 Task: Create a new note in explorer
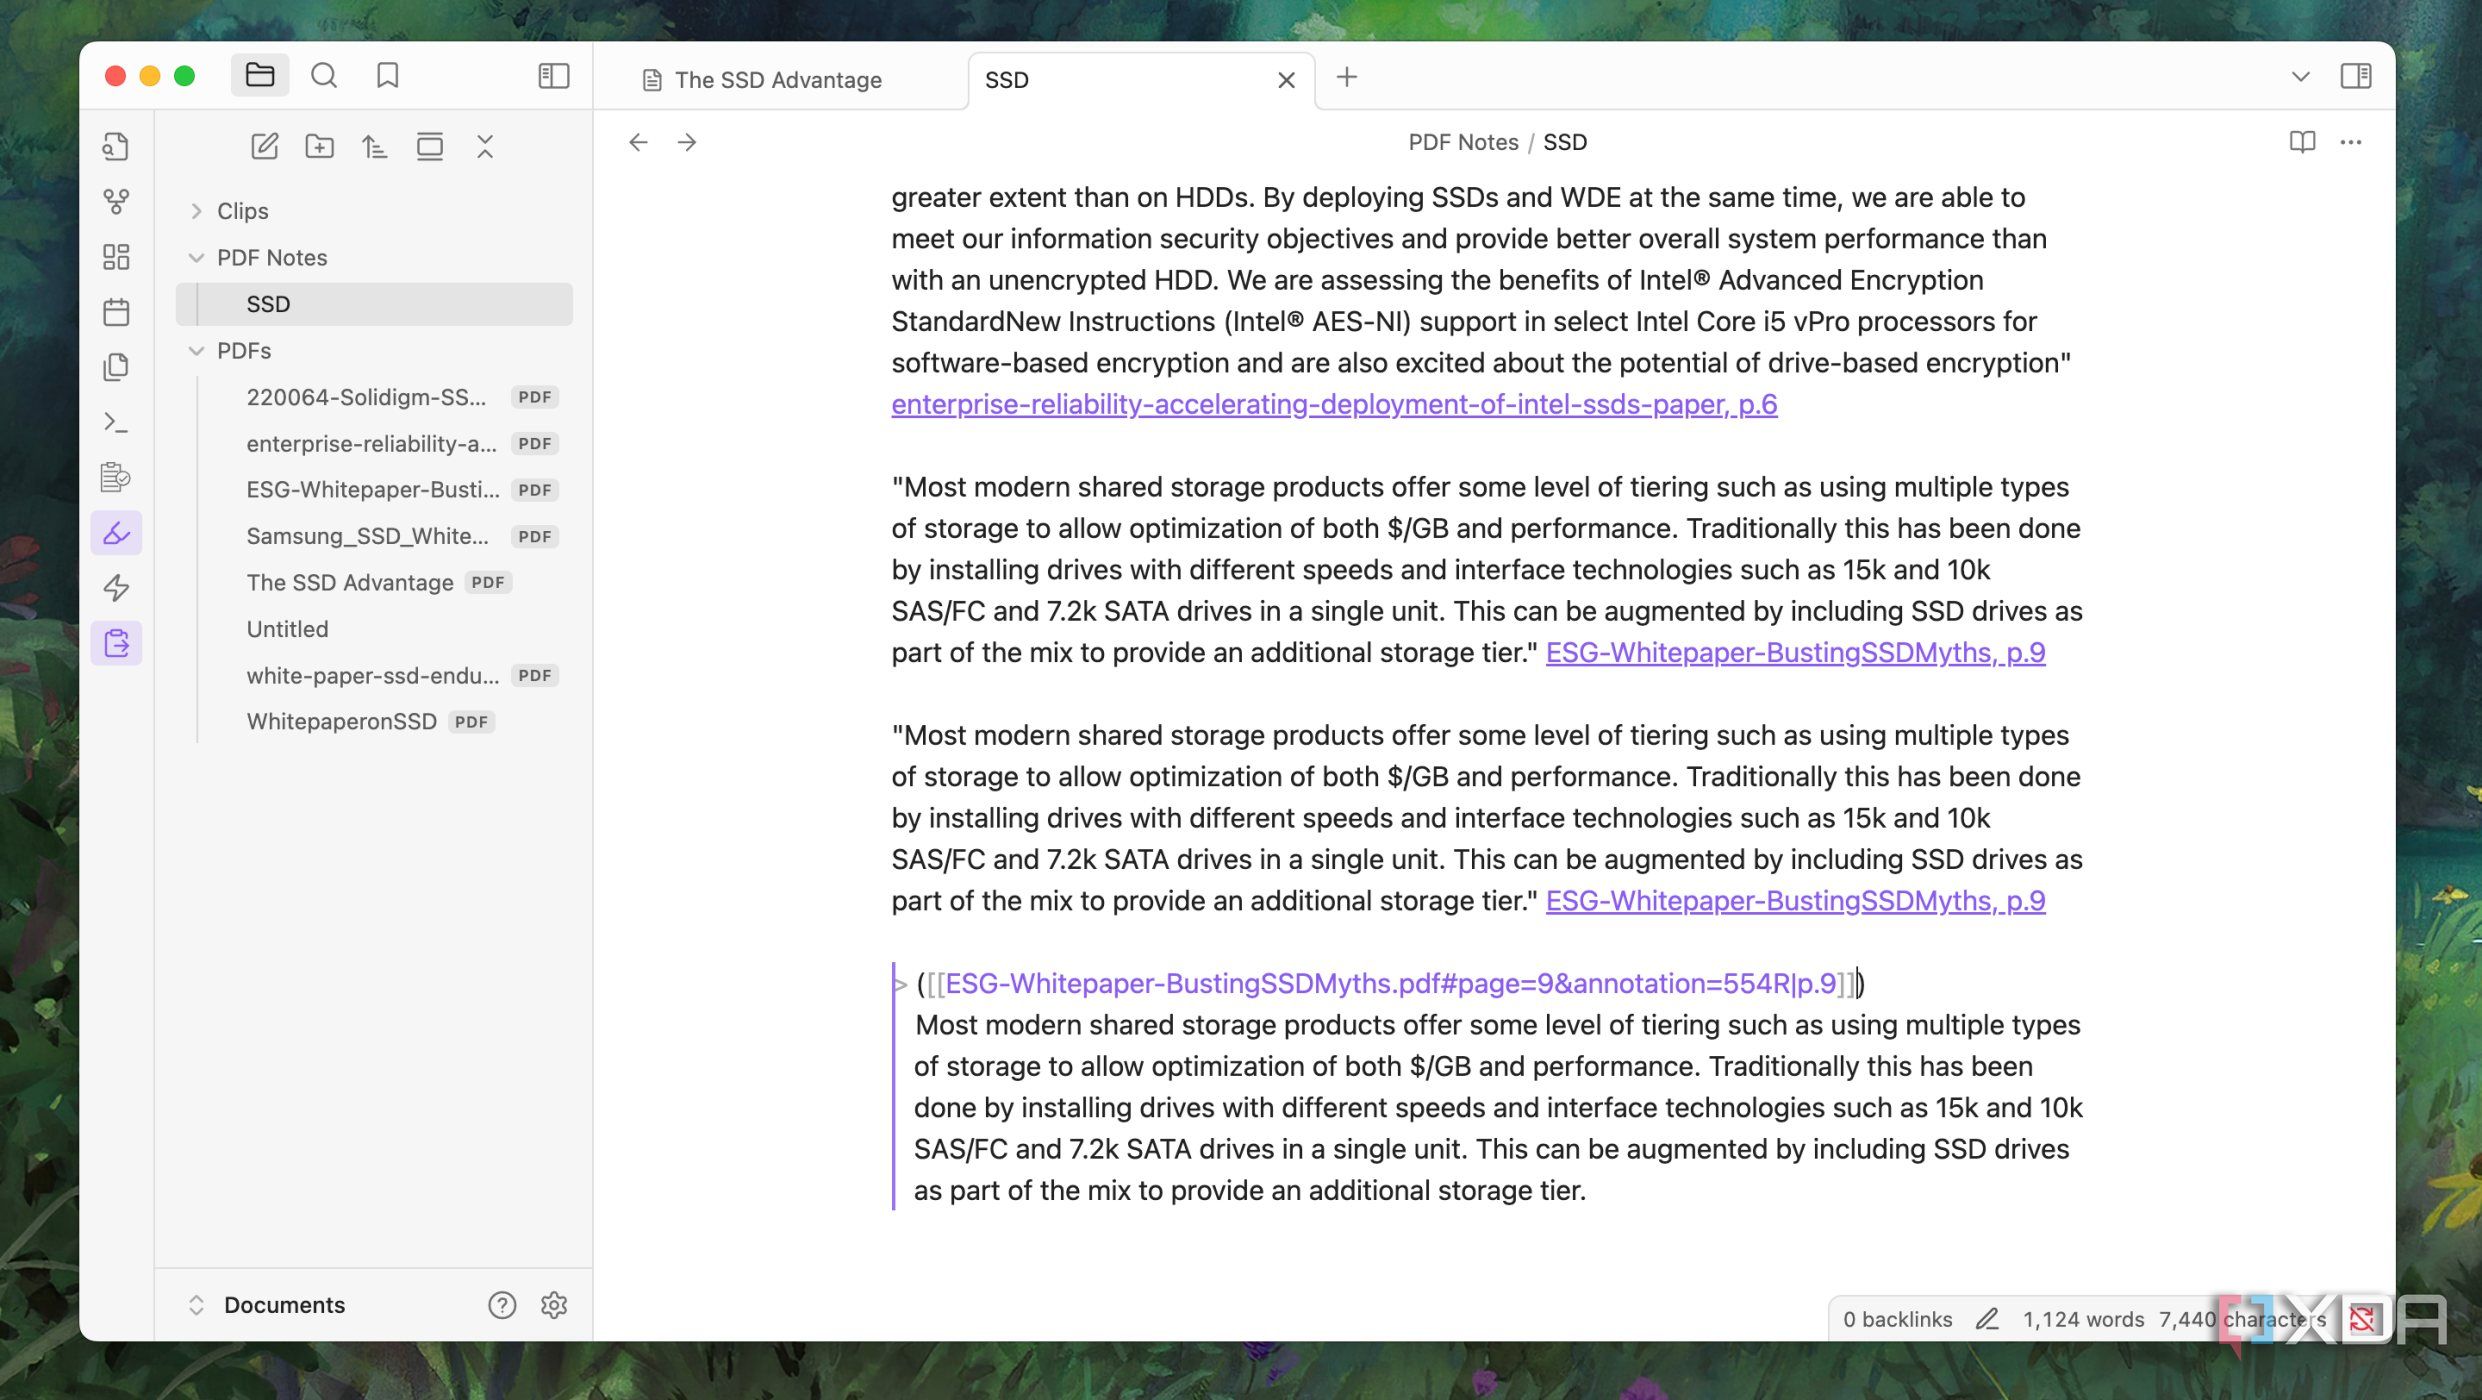[264, 146]
